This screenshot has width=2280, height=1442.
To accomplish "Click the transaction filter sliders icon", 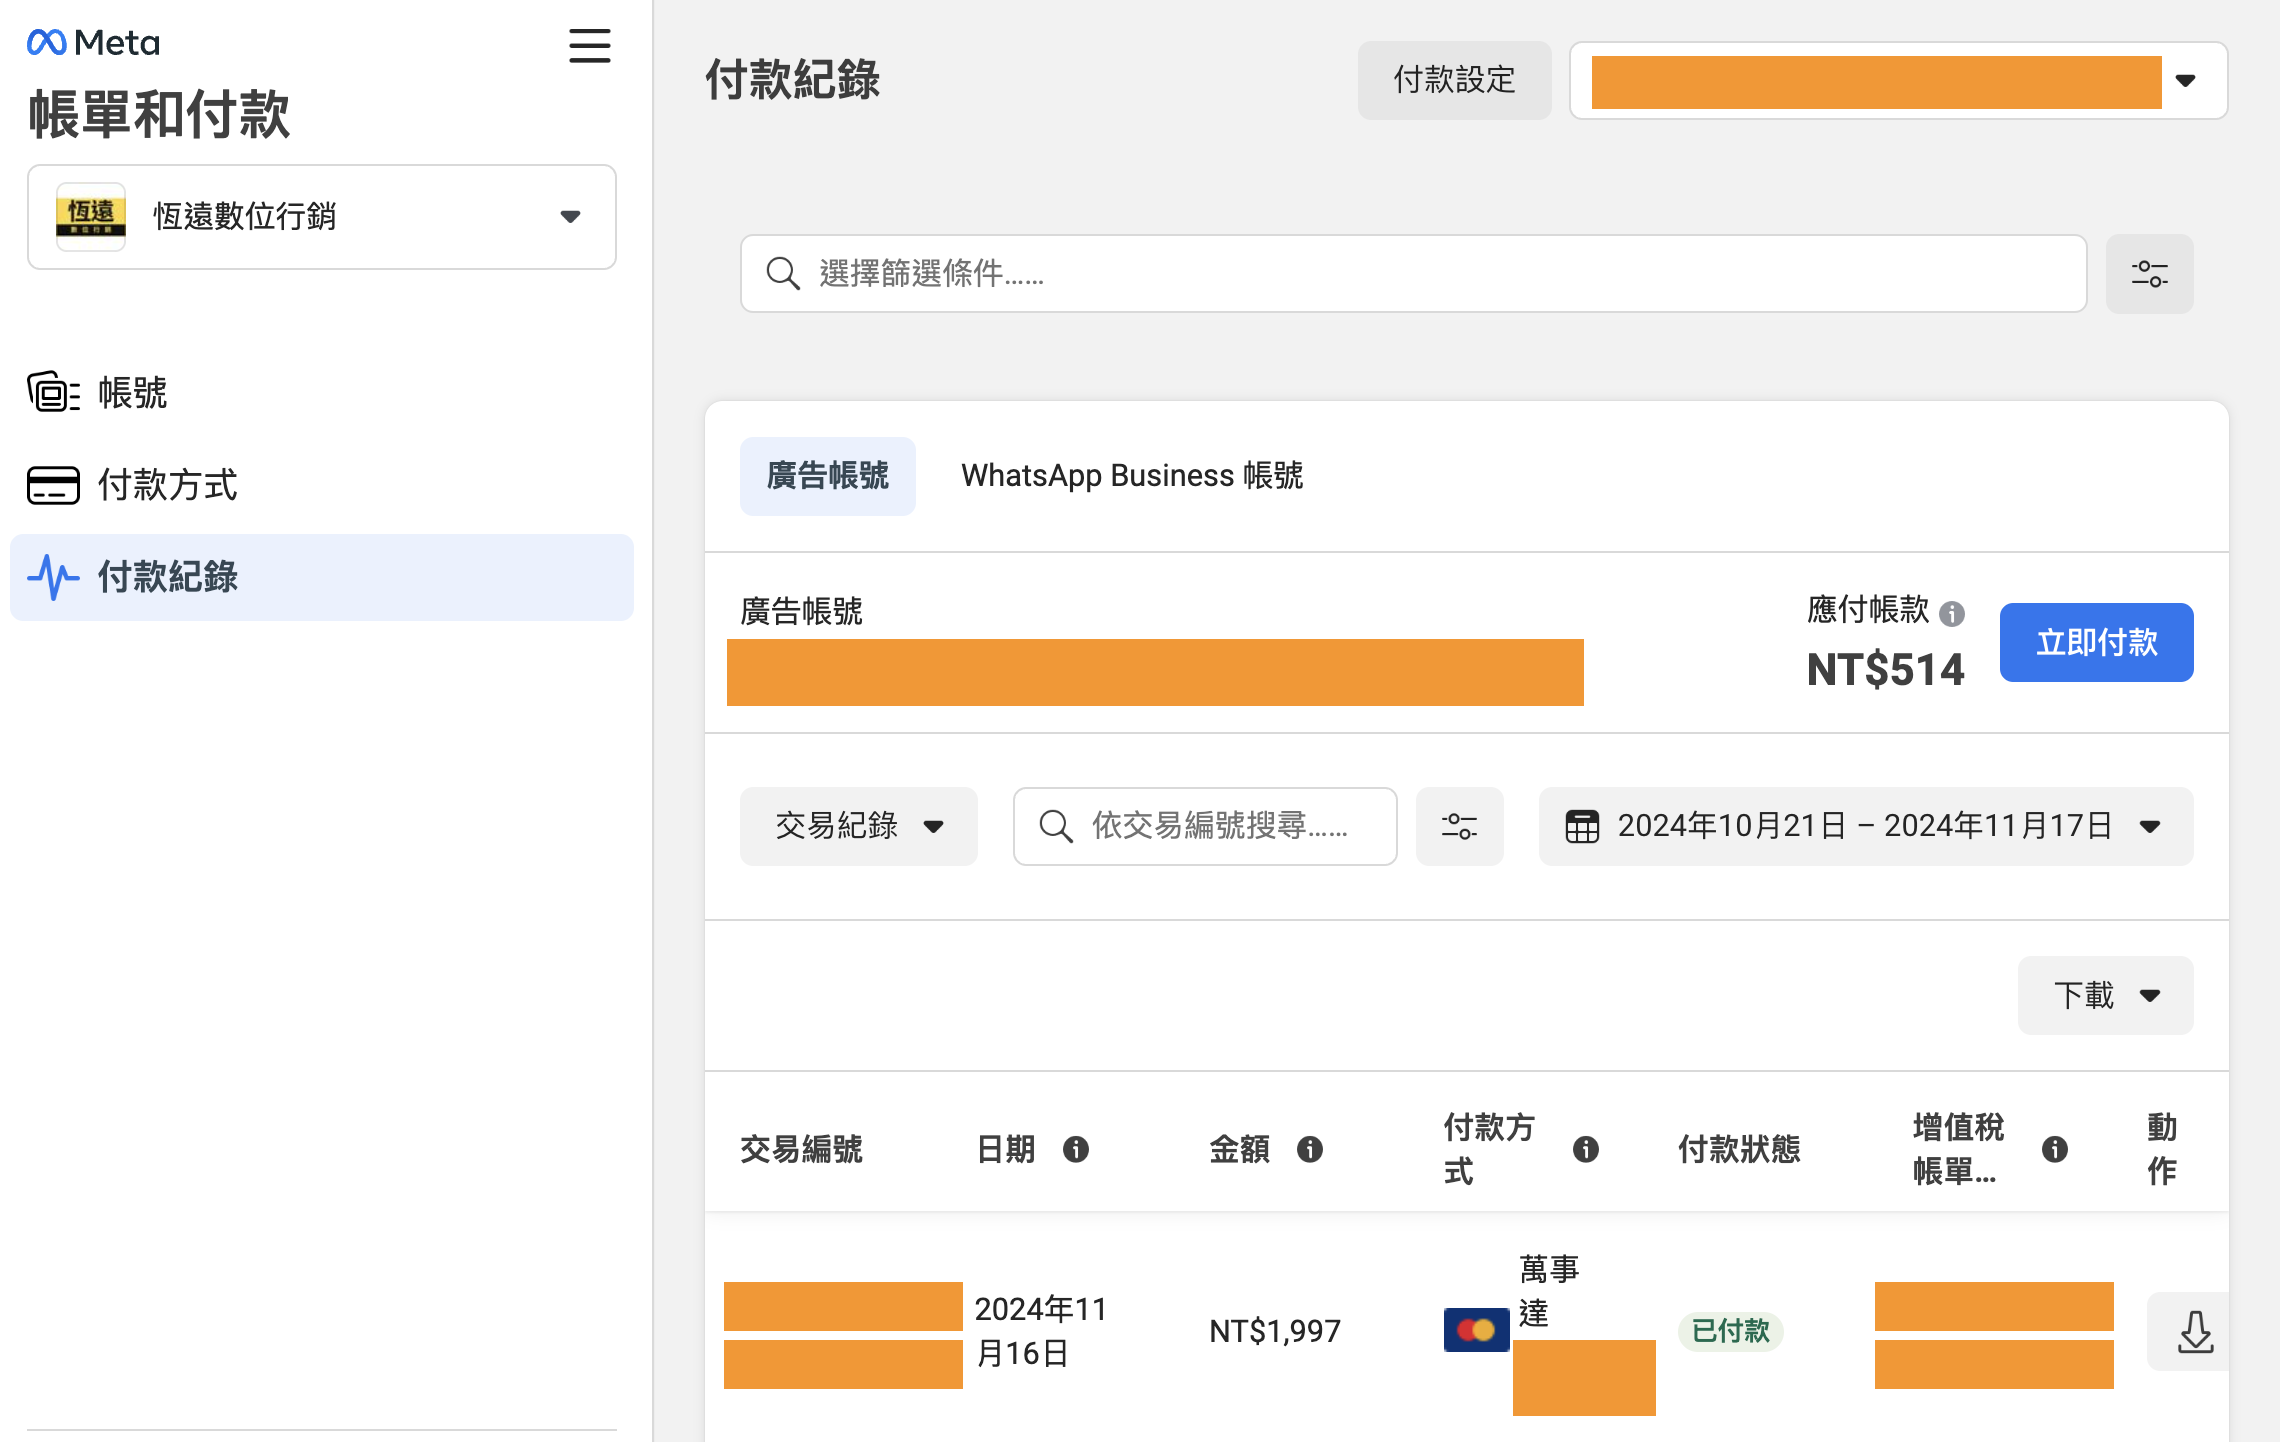I will (1458, 826).
